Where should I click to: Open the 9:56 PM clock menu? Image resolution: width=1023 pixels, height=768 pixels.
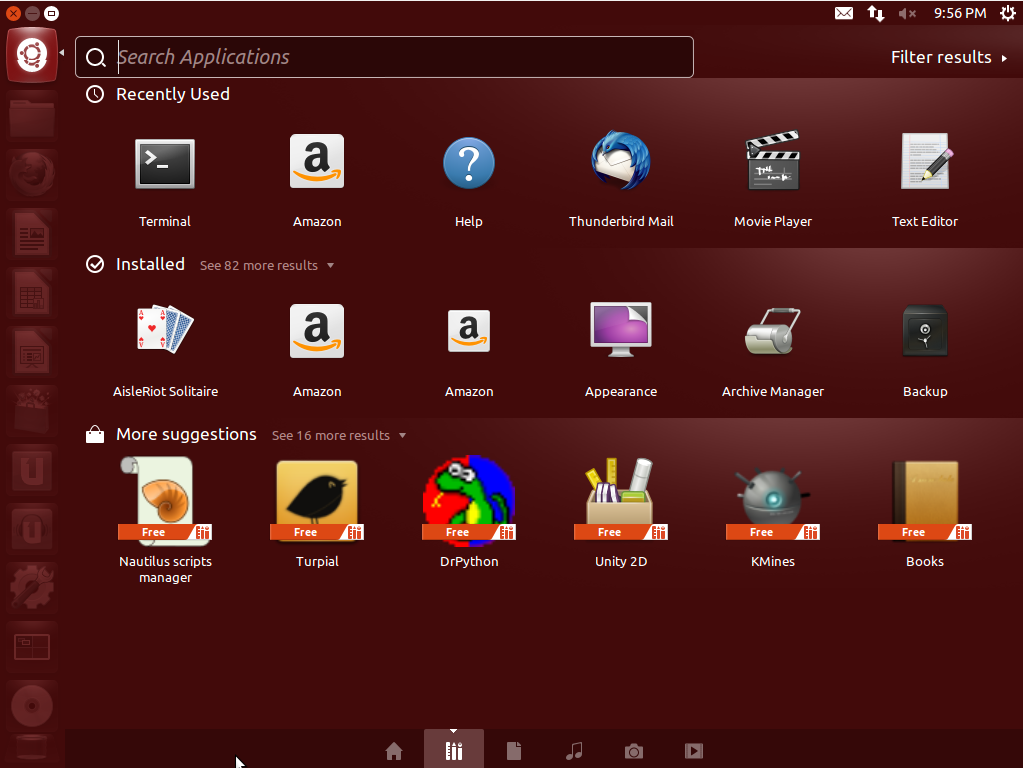pos(960,13)
